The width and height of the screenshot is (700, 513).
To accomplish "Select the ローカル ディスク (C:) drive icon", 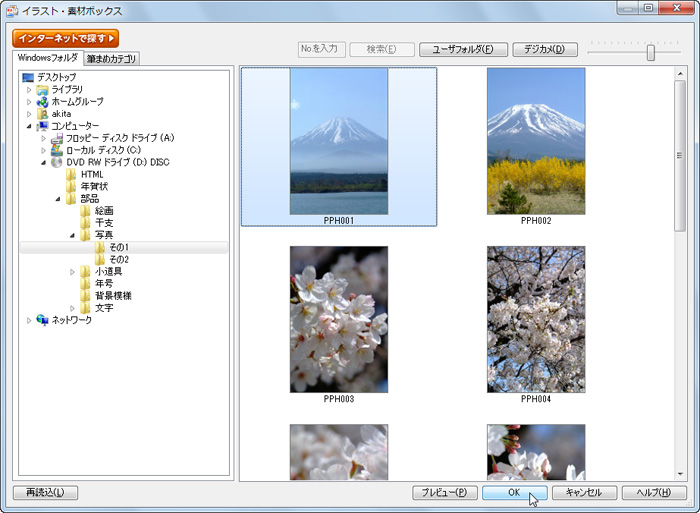I will tap(57, 150).
